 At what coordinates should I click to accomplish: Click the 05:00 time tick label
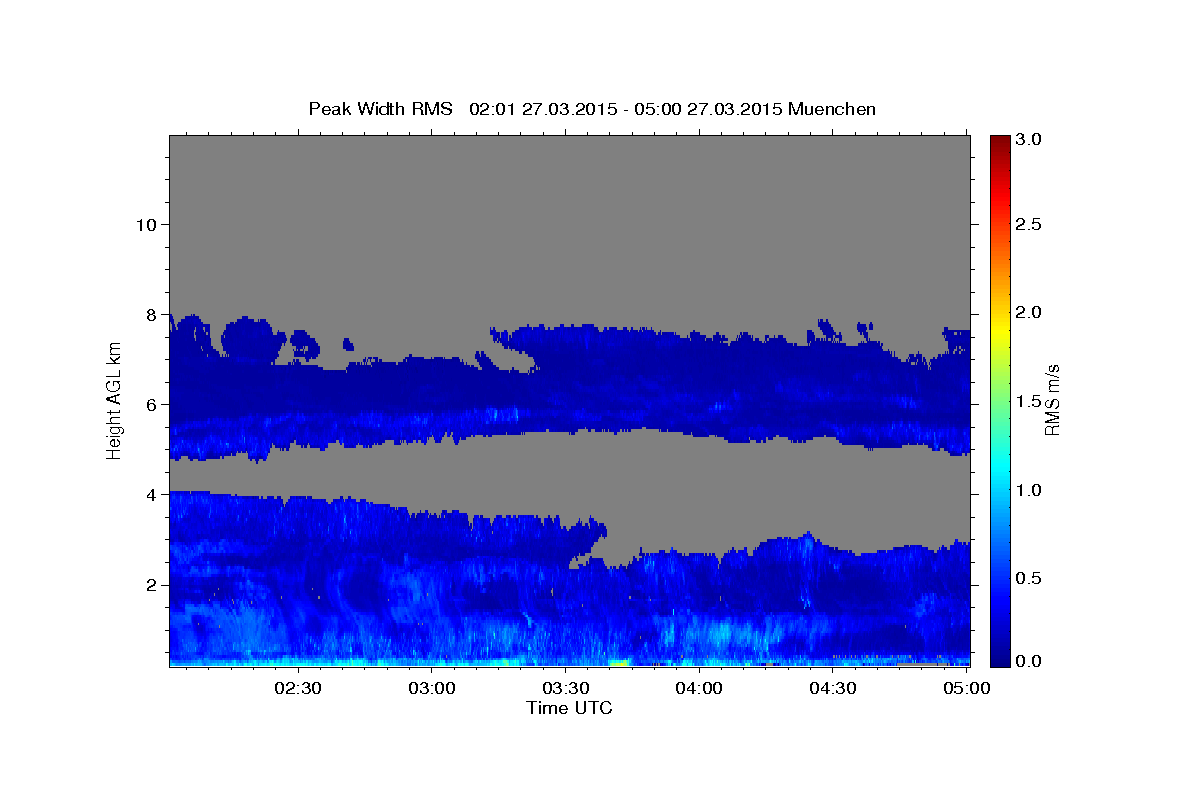click(966, 688)
